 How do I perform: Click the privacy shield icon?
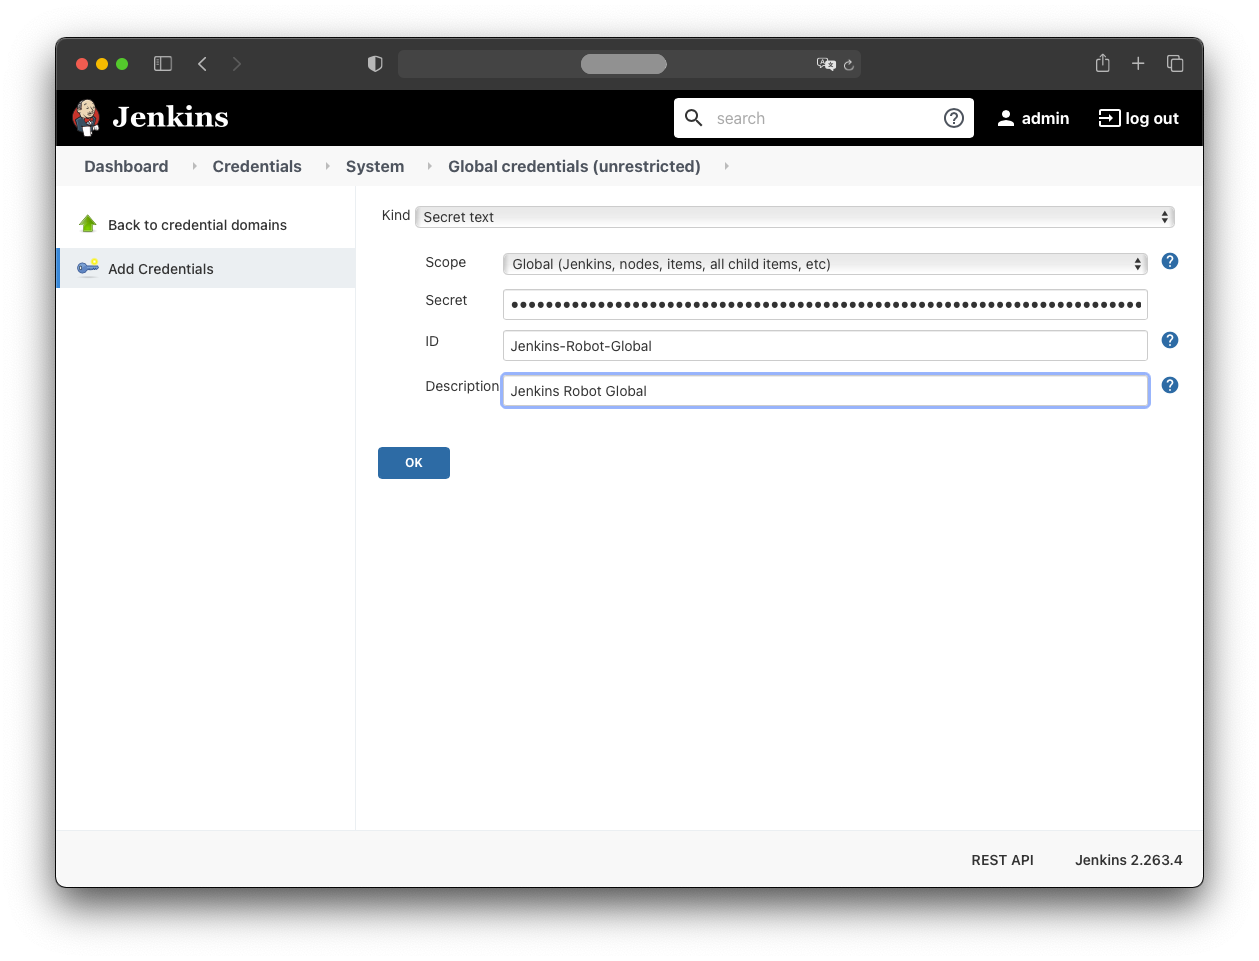375,64
